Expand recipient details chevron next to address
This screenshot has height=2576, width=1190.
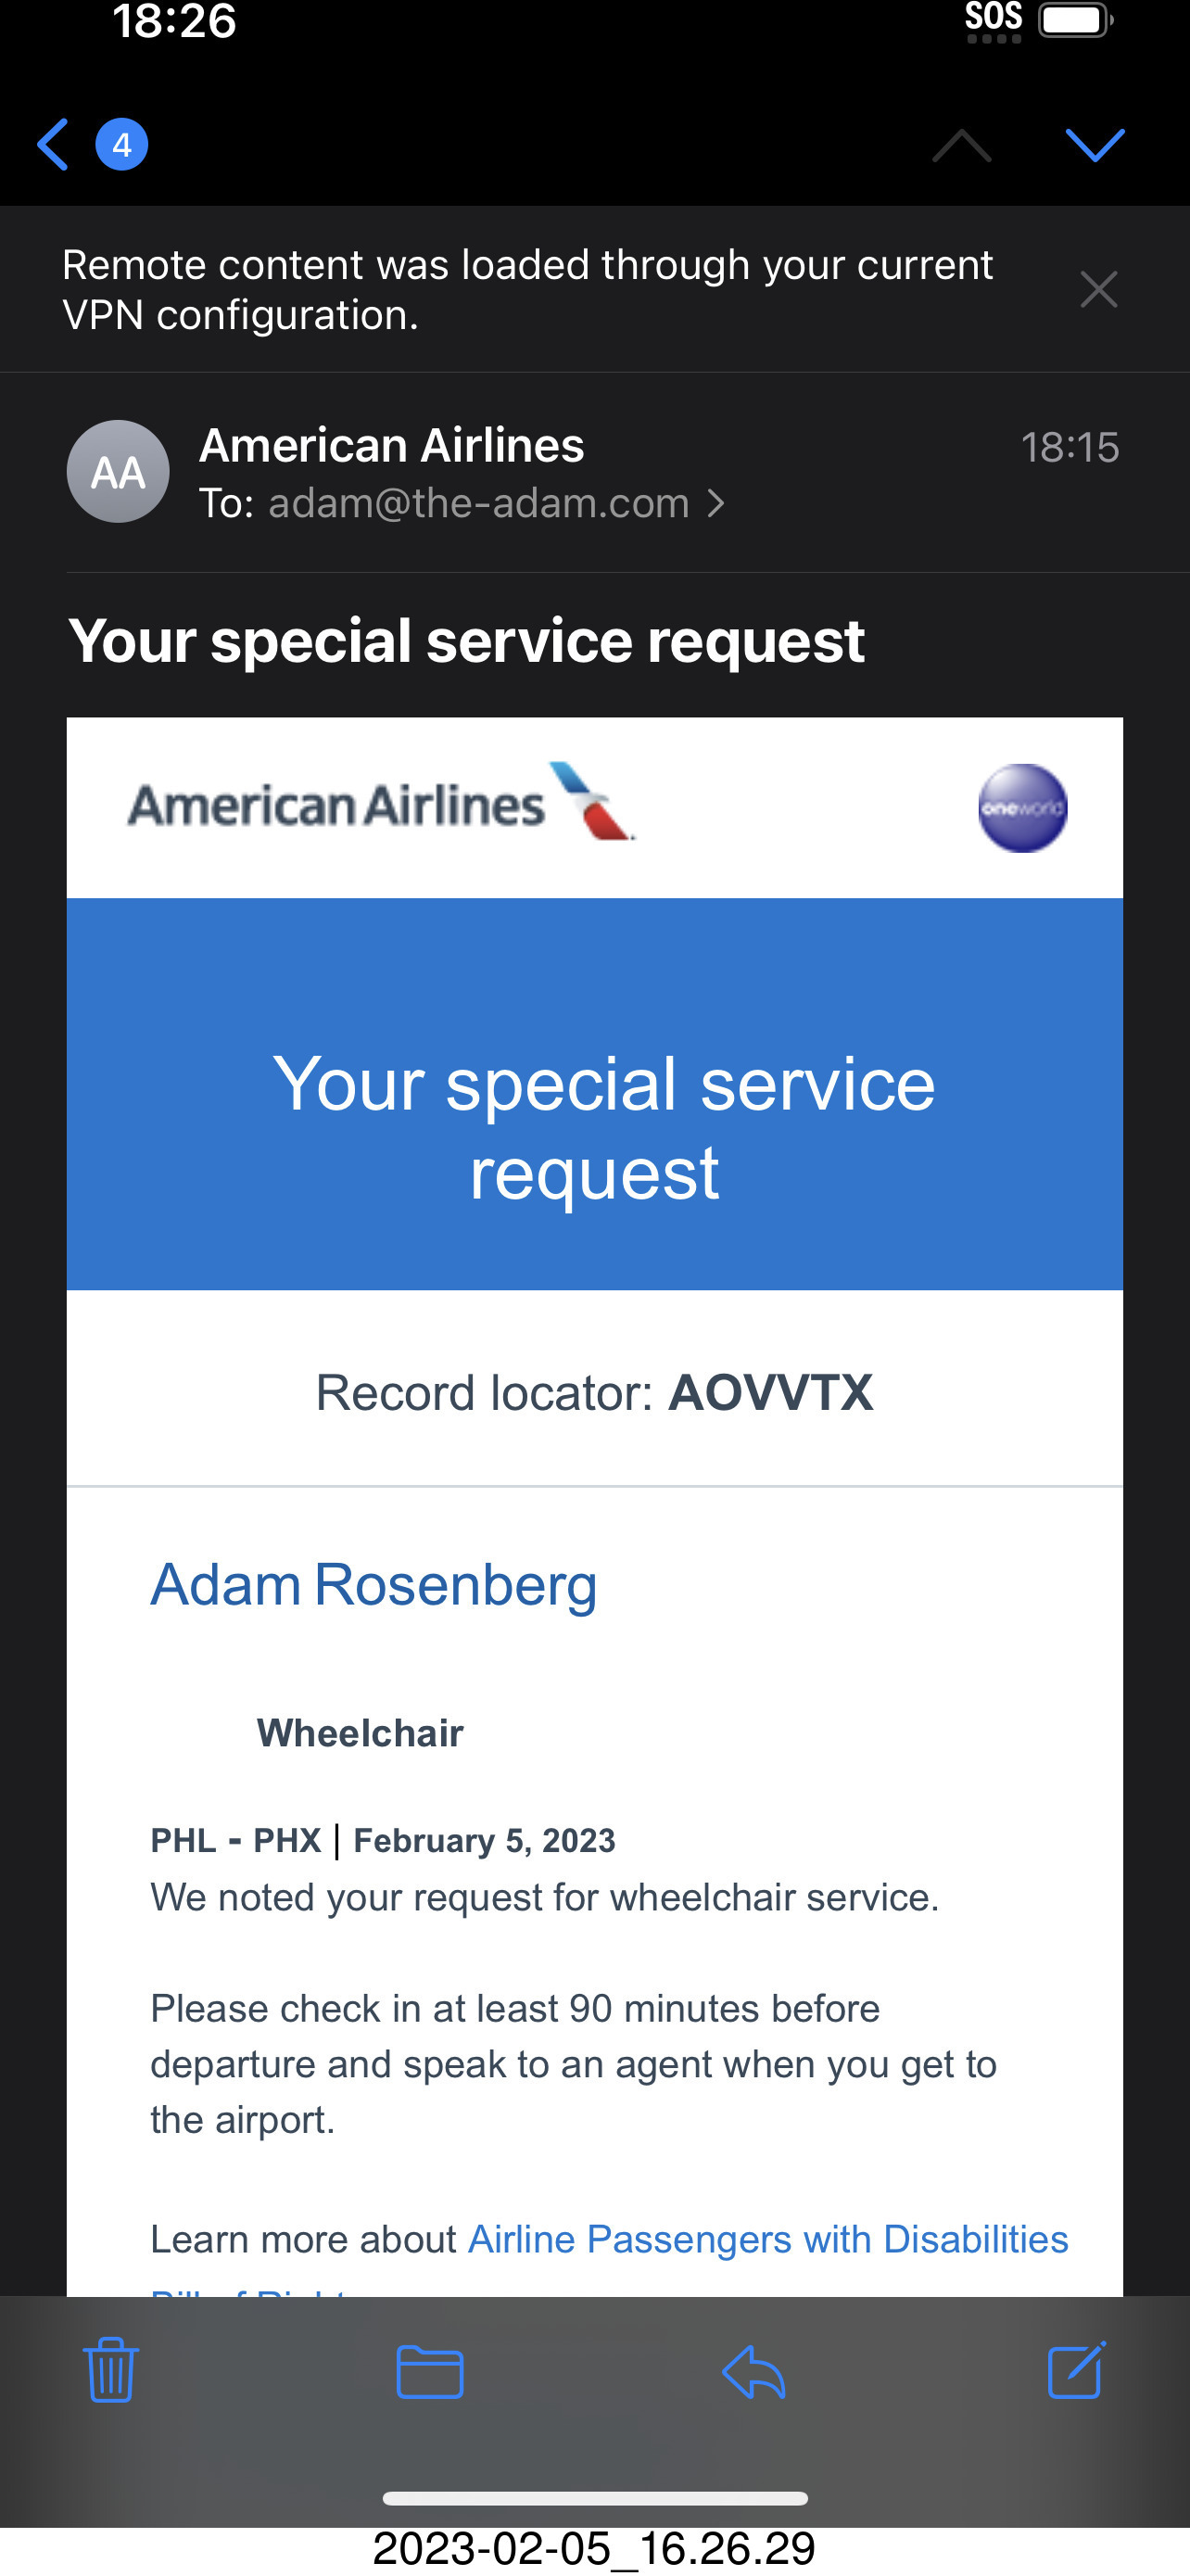click(716, 503)
